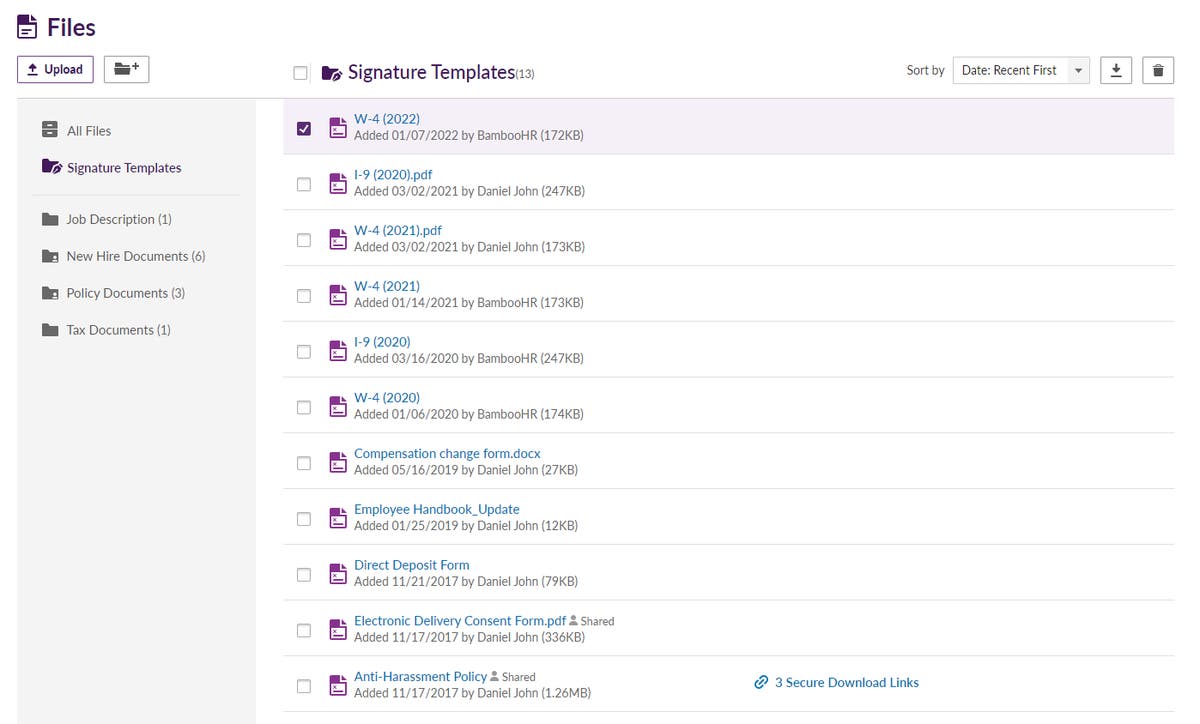
Task: Click the trash delete icon
Action: 1158,70
